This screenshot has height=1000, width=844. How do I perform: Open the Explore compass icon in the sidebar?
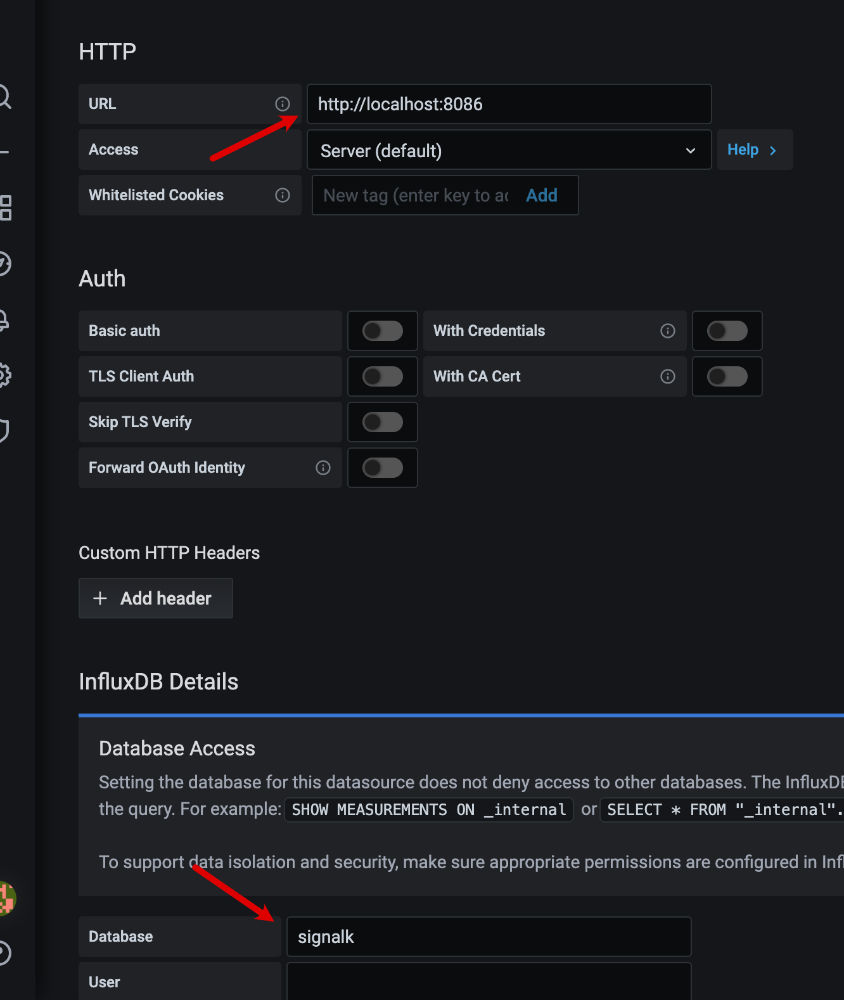(x=4, y=264)
